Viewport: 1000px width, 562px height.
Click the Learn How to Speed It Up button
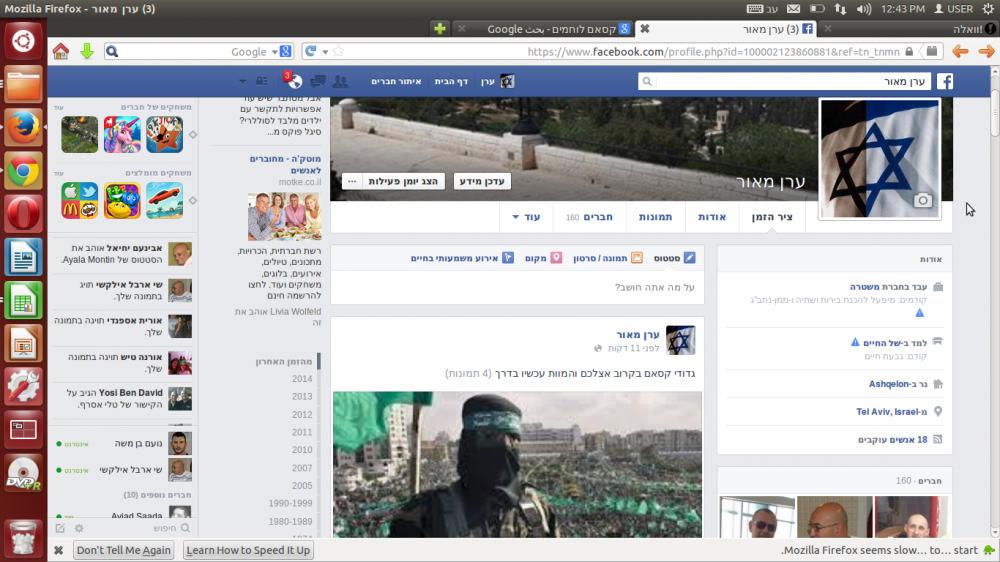[248, 550]
